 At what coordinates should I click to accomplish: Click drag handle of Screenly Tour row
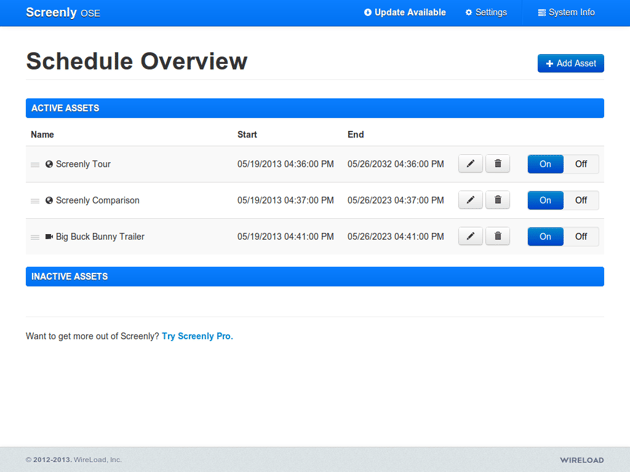(35, 165)
